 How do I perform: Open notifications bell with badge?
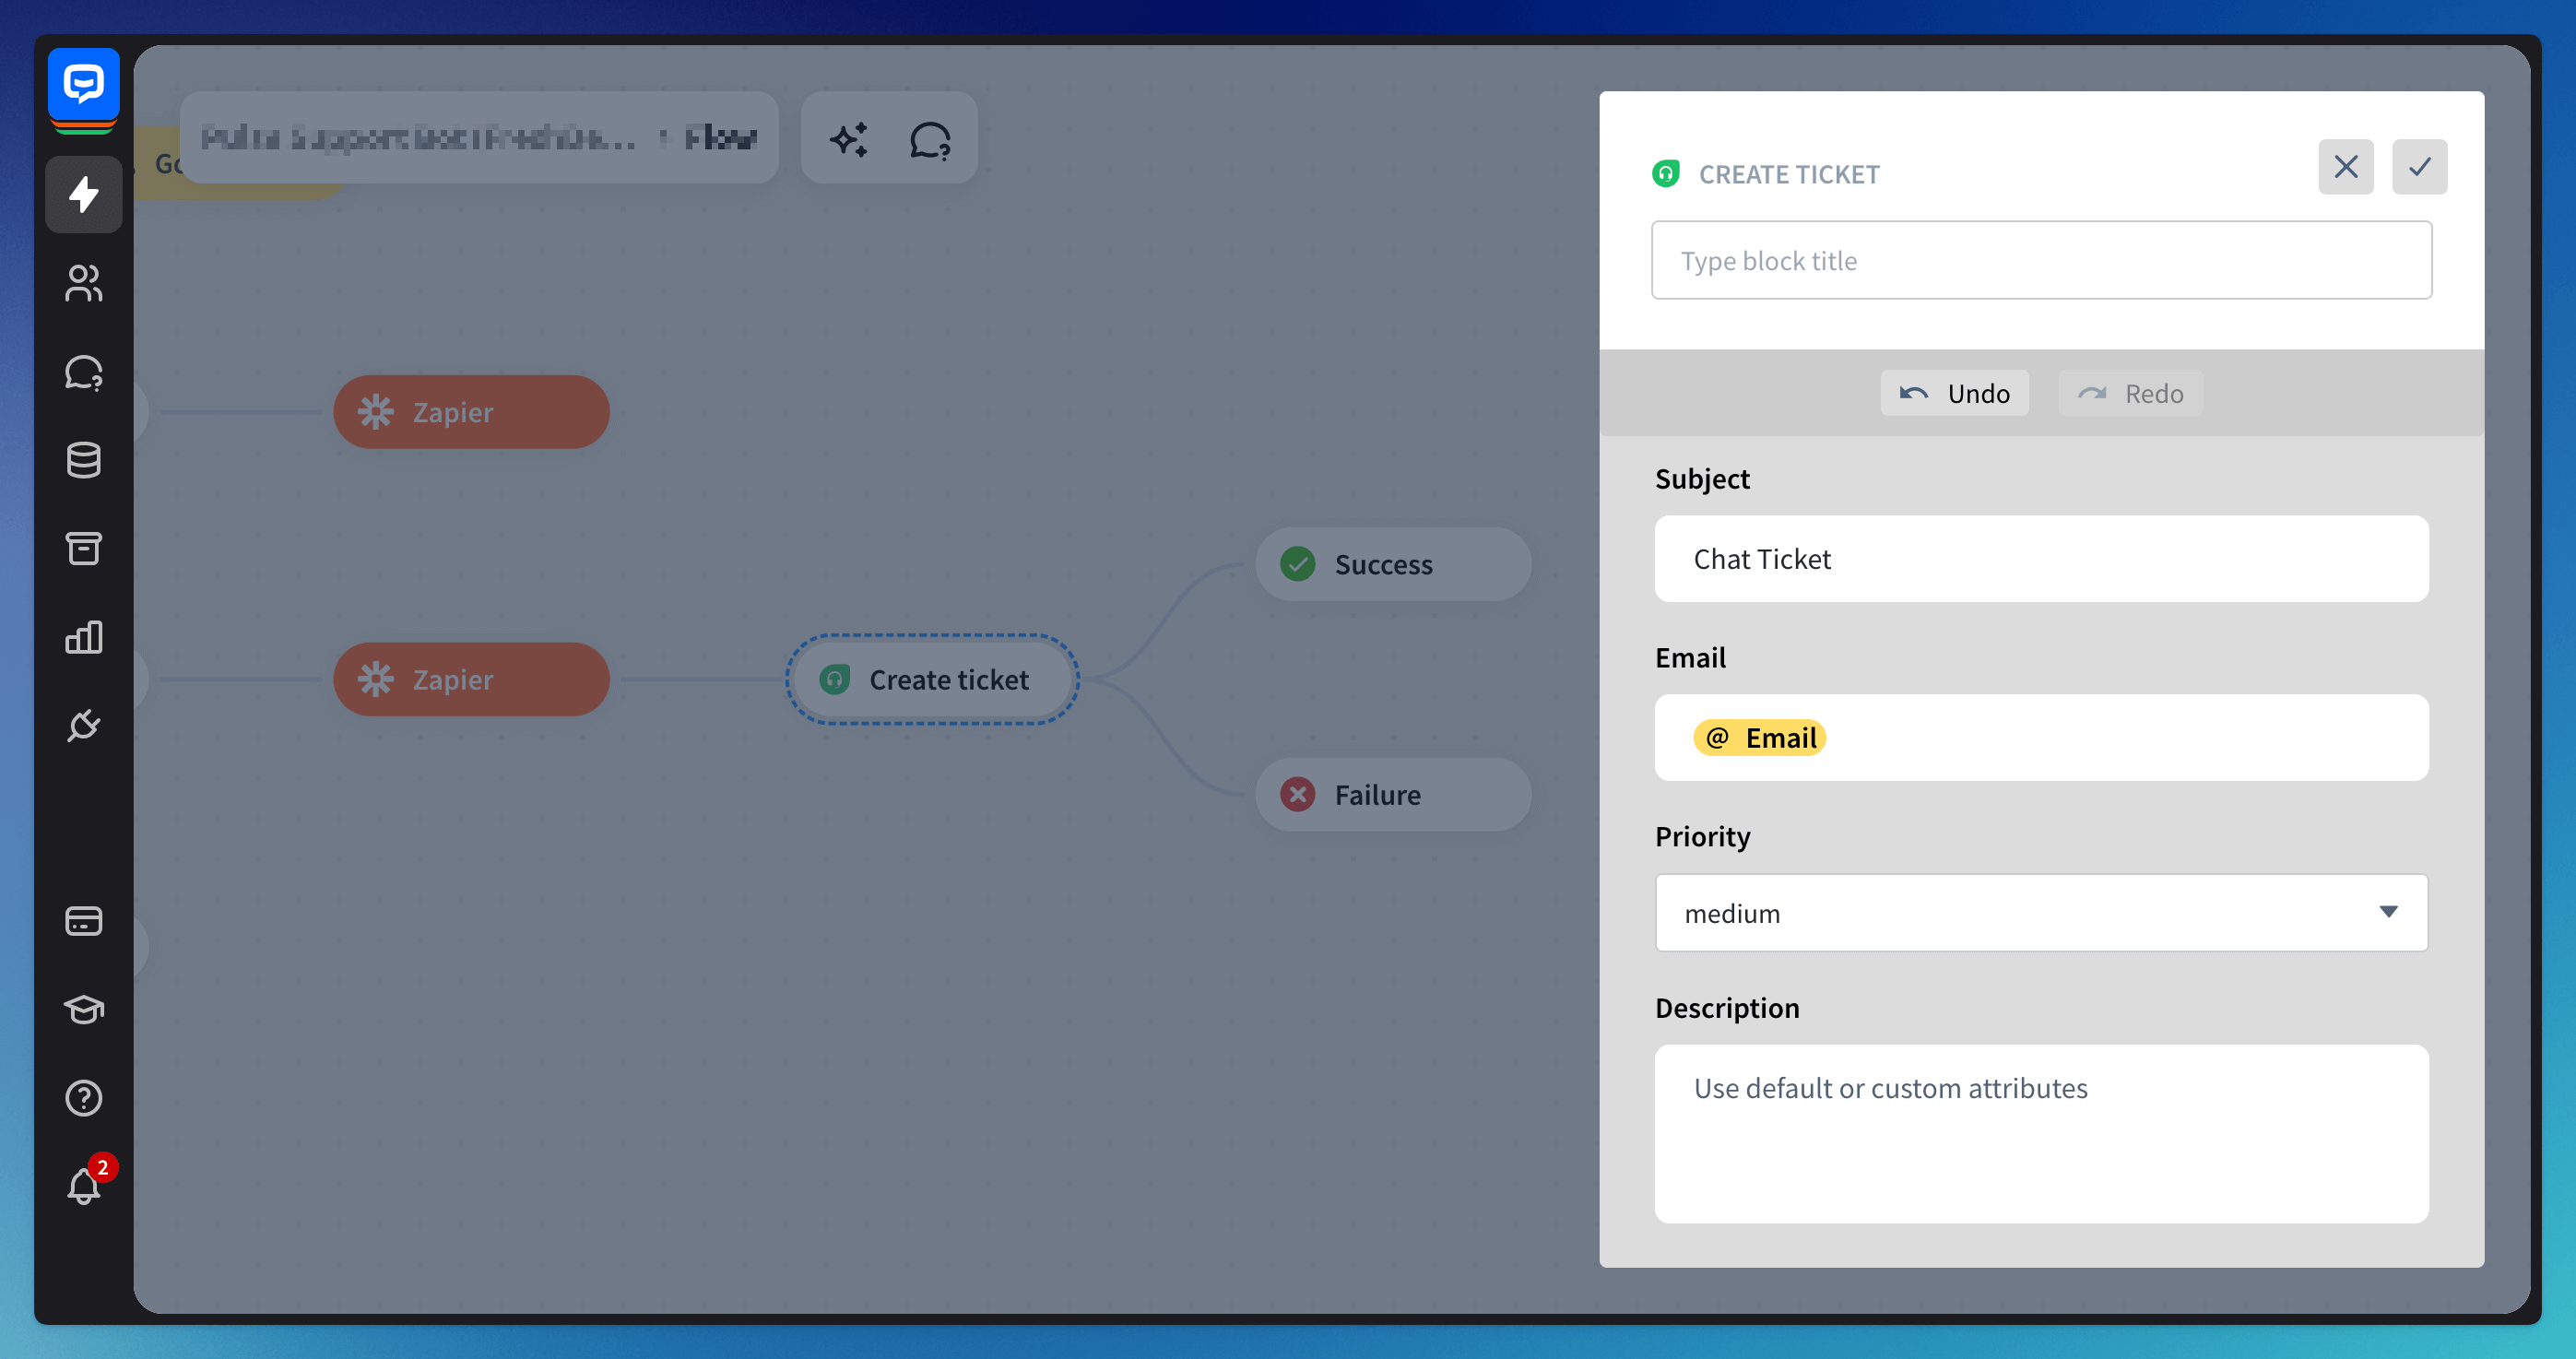click(84, 1186)
